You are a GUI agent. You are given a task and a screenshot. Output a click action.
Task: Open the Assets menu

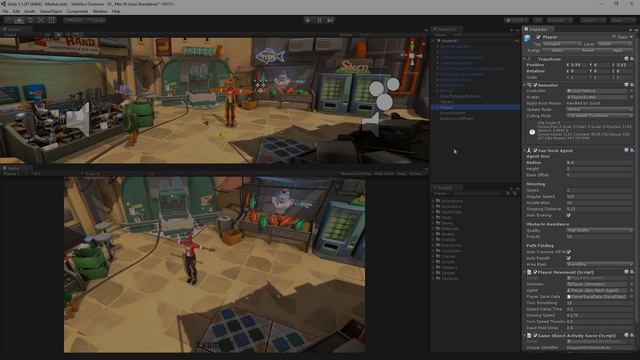click(30, 11)
